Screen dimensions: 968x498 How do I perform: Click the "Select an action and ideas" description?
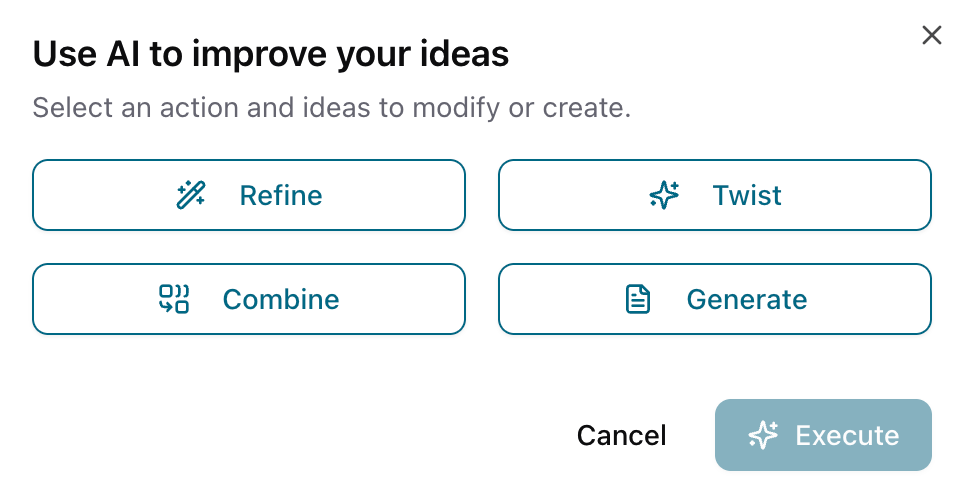coord(331,107)
